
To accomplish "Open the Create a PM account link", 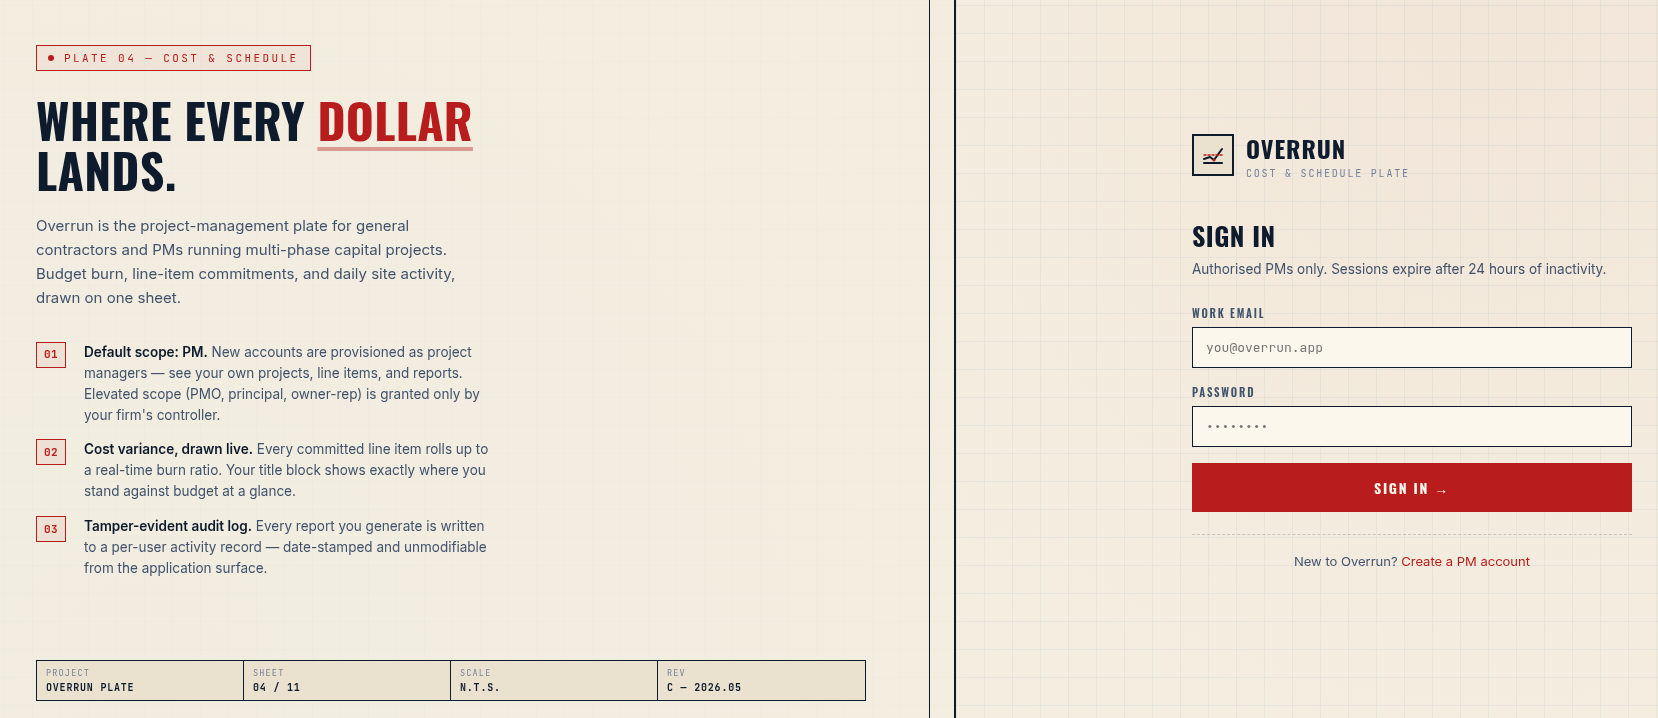I will [x=1465, y=562].
